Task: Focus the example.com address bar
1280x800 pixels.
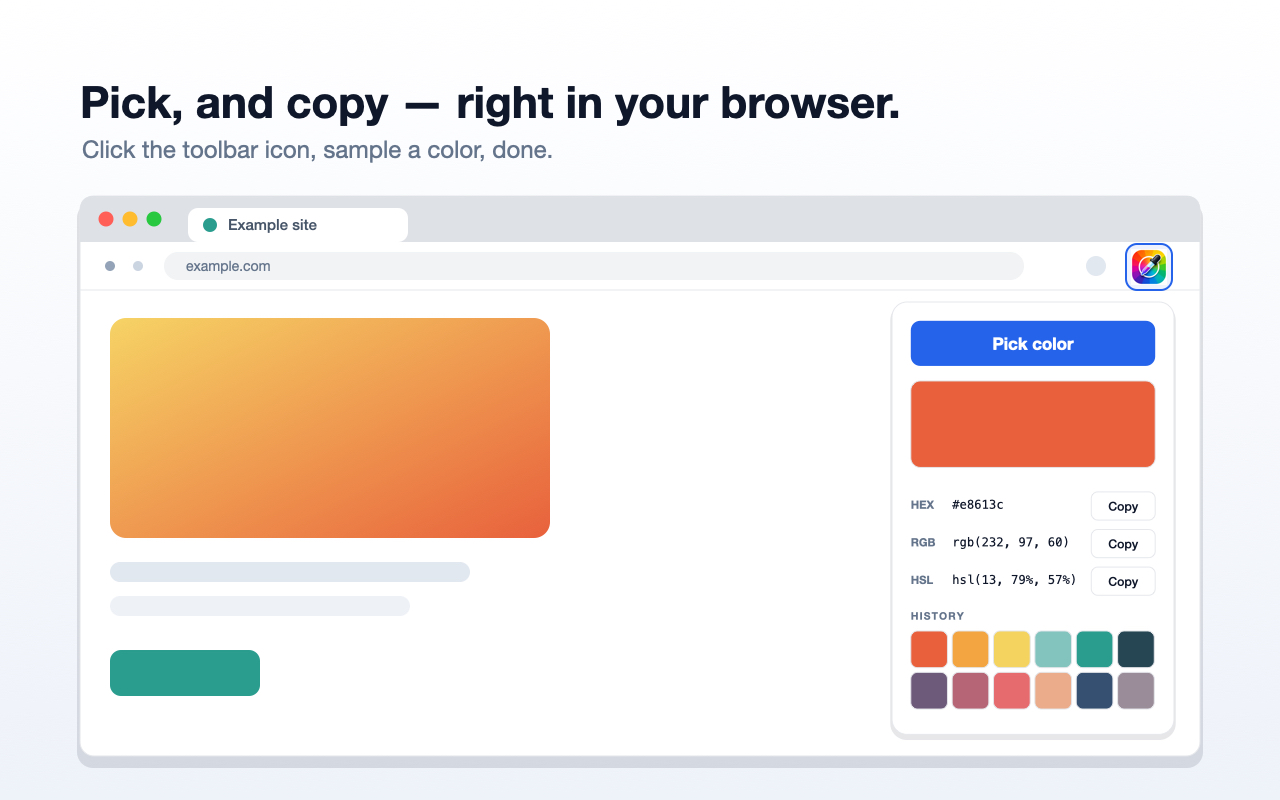Action: point(594,266)
